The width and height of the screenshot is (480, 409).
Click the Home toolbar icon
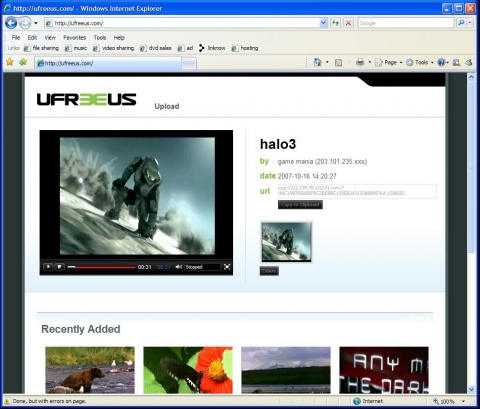(317, 62)
